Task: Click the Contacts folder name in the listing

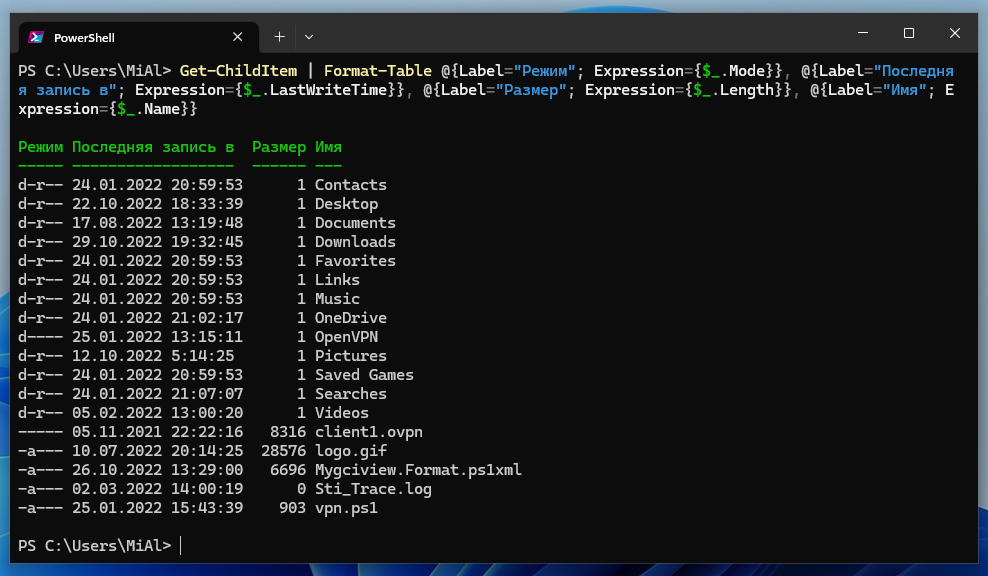Action: point(350,185)
